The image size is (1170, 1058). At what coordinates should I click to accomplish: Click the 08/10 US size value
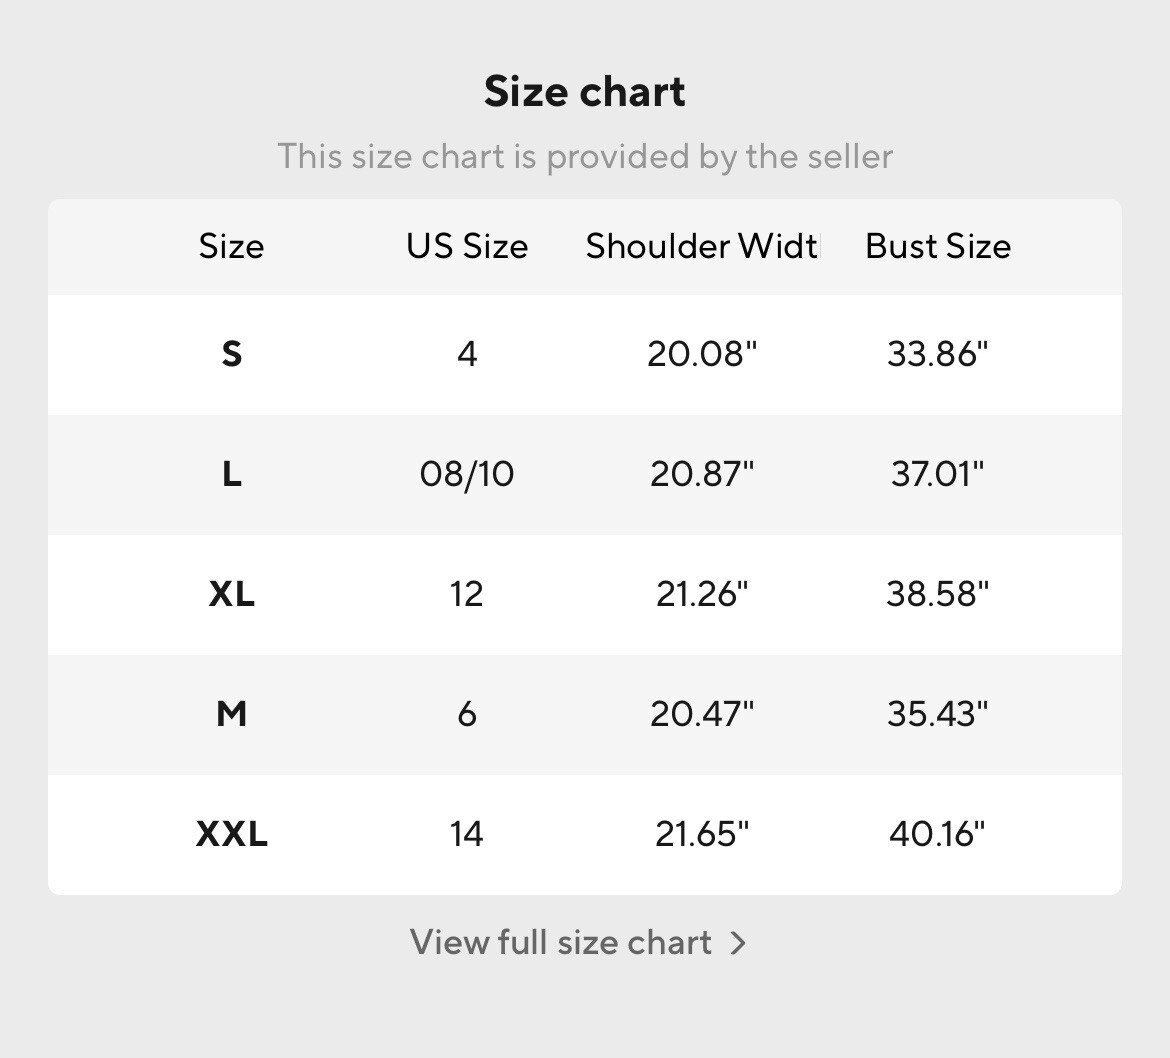[x=467, y=474]
